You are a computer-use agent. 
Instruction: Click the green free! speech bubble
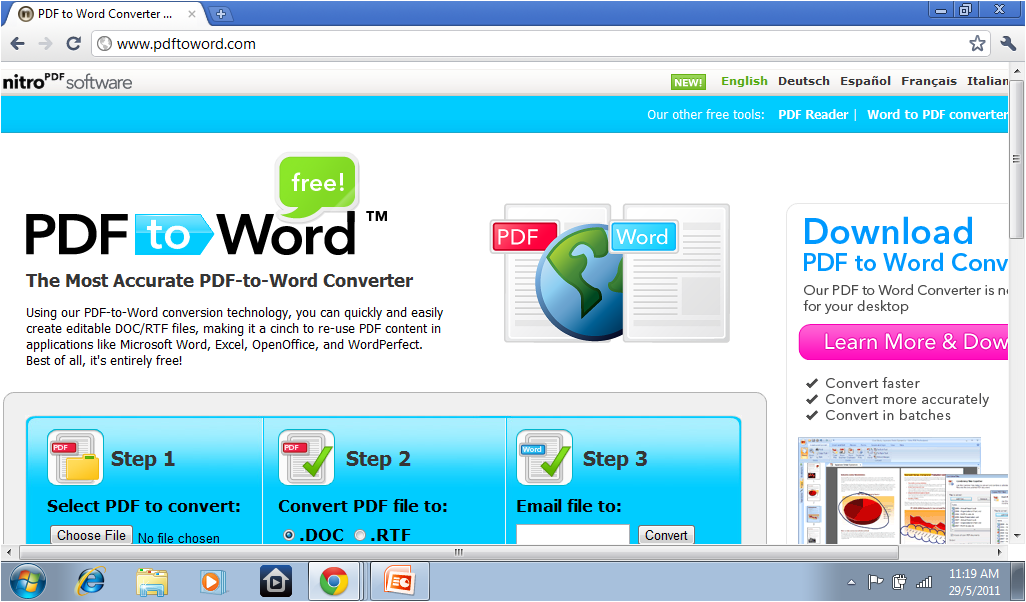pos(317,184)
